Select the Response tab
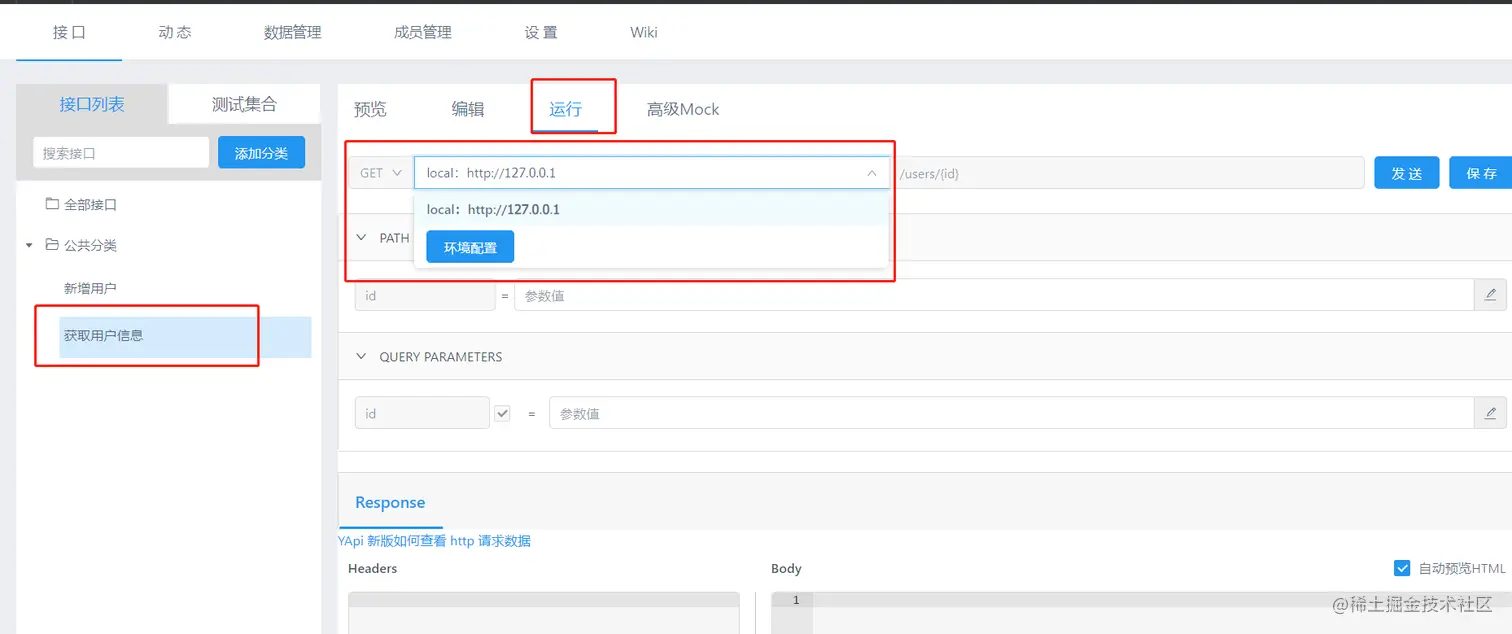The height and width of the screenshot is (634, 1512). tap(390, 502)
